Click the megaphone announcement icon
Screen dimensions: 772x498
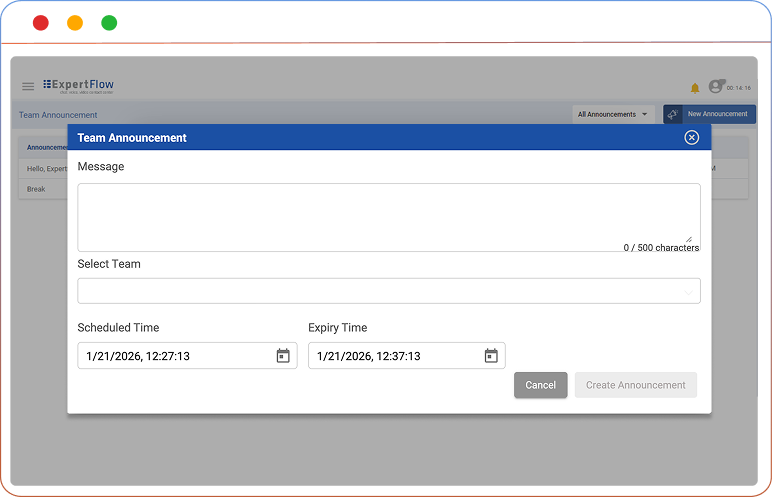click(672, 114)
